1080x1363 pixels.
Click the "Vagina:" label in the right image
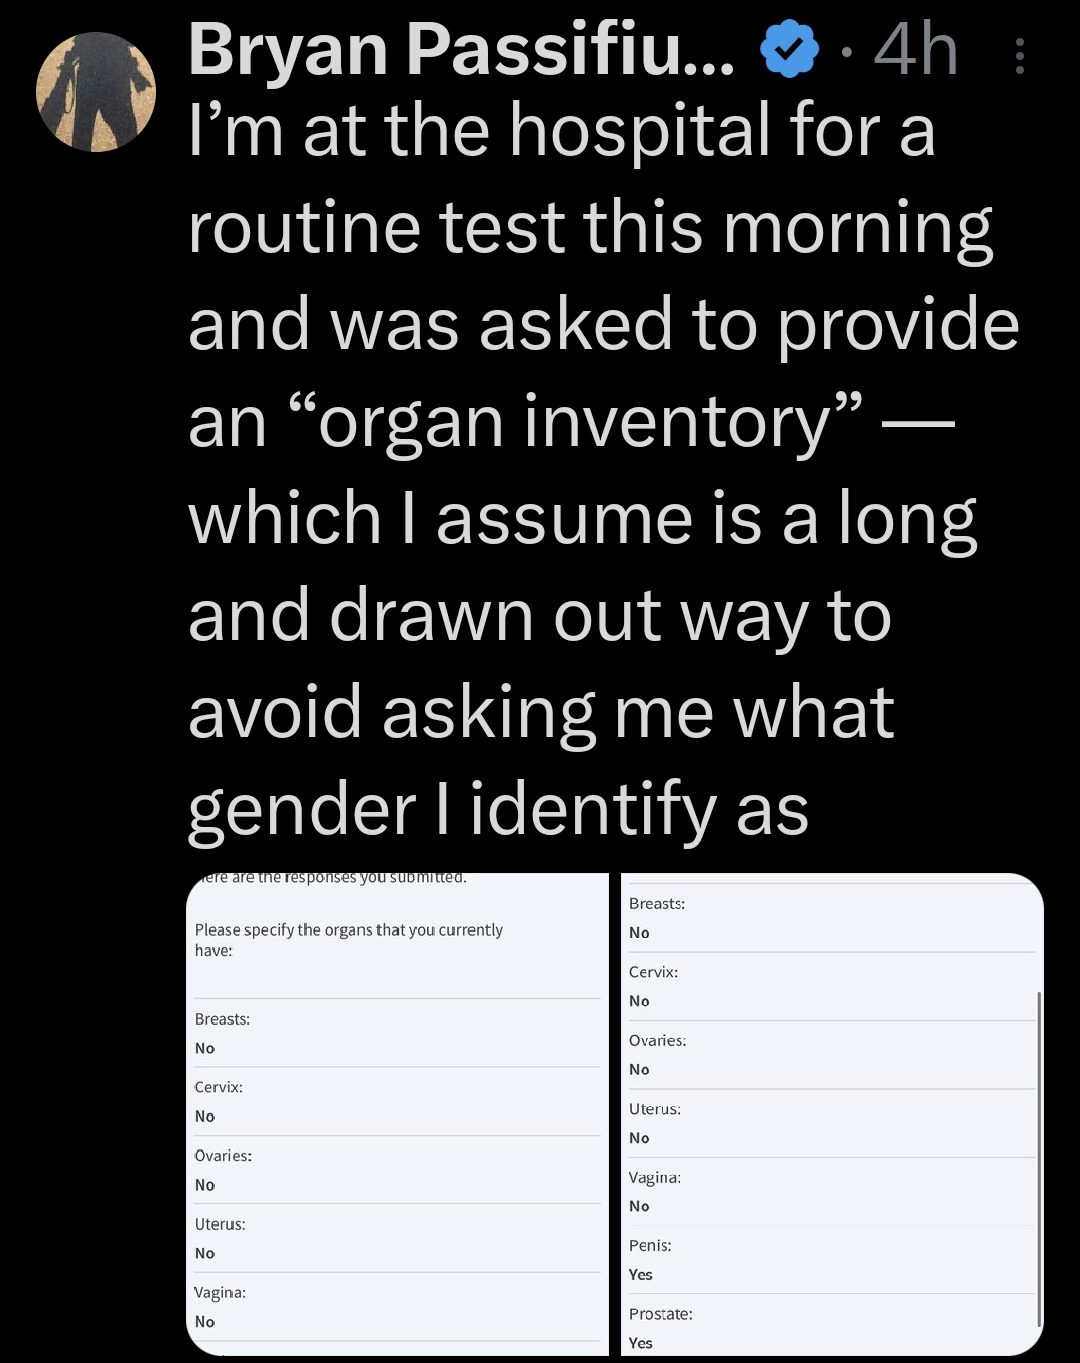pyautogui.click(x=654, y=1178)
